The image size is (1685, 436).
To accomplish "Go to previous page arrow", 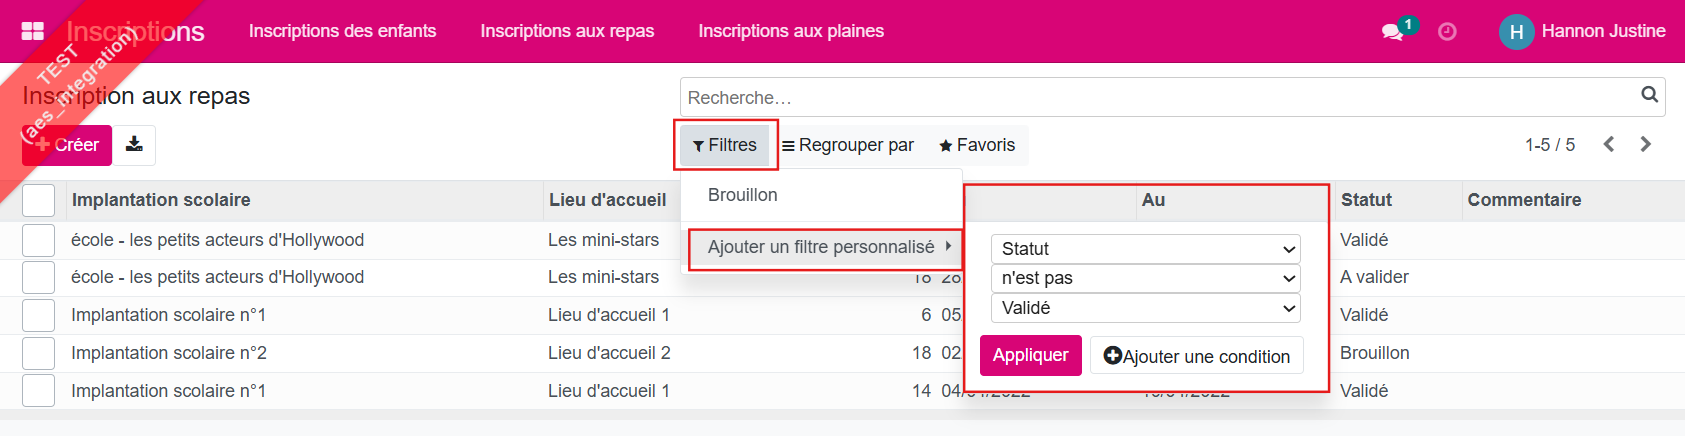I will coord(1609,144).
